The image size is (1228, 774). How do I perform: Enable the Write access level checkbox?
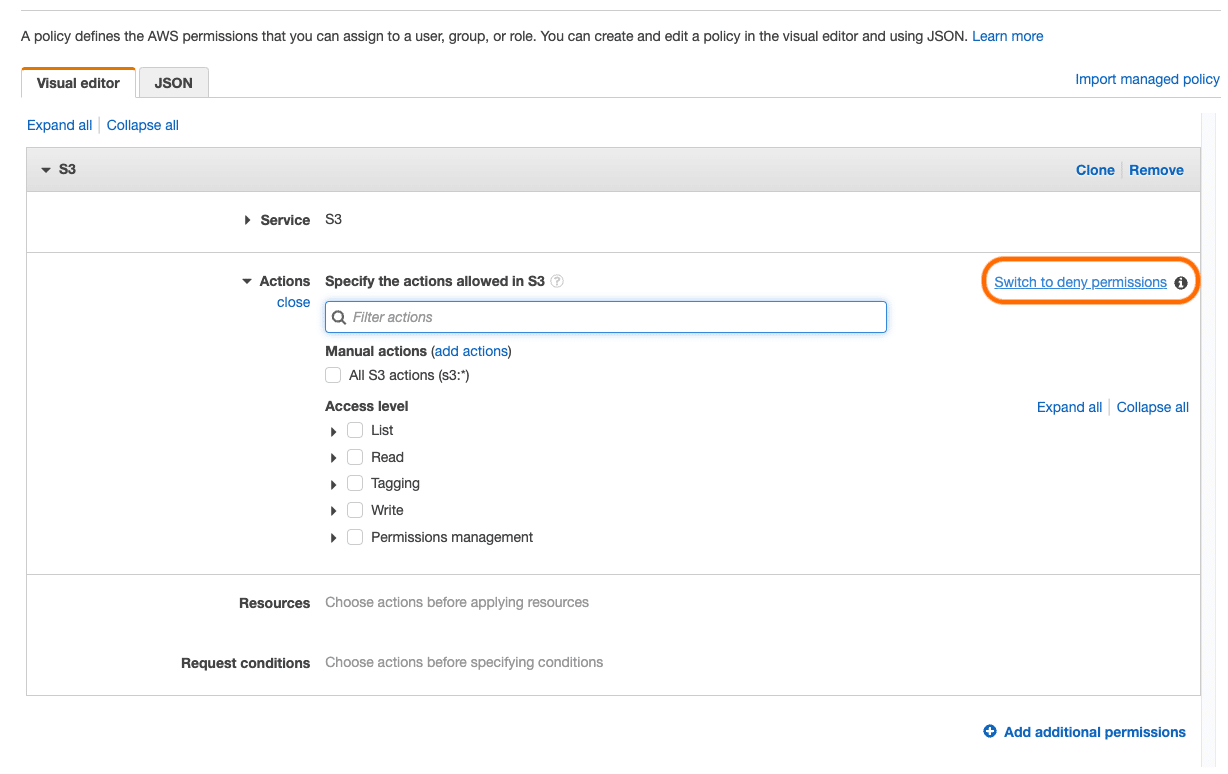355,510
